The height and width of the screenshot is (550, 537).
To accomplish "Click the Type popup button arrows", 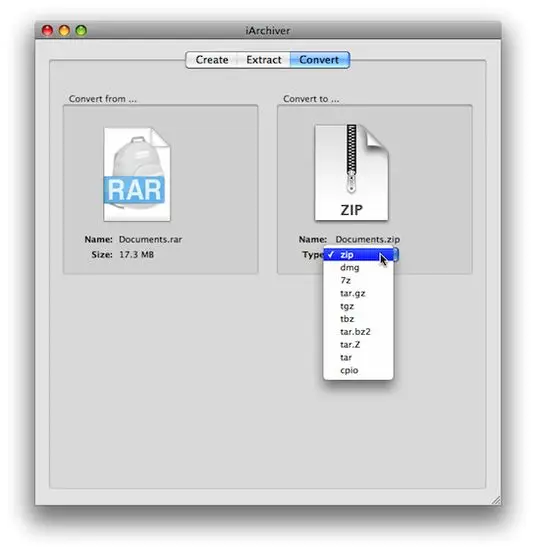I will (x=396, y=255).
